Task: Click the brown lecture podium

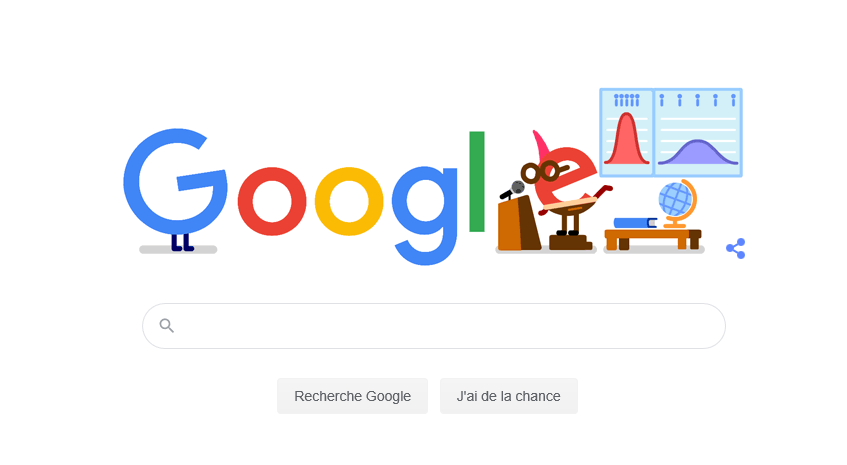Action: (x=519, y=223)
